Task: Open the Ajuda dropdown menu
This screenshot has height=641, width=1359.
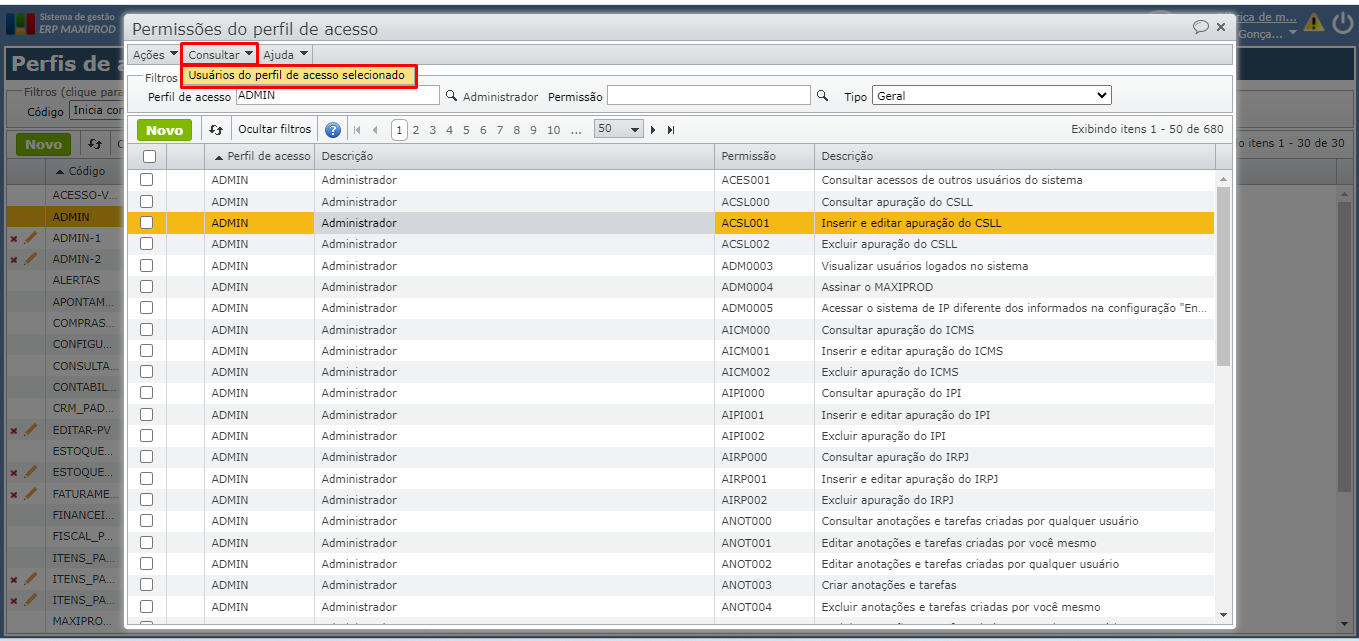Action: tap(286, 54)
